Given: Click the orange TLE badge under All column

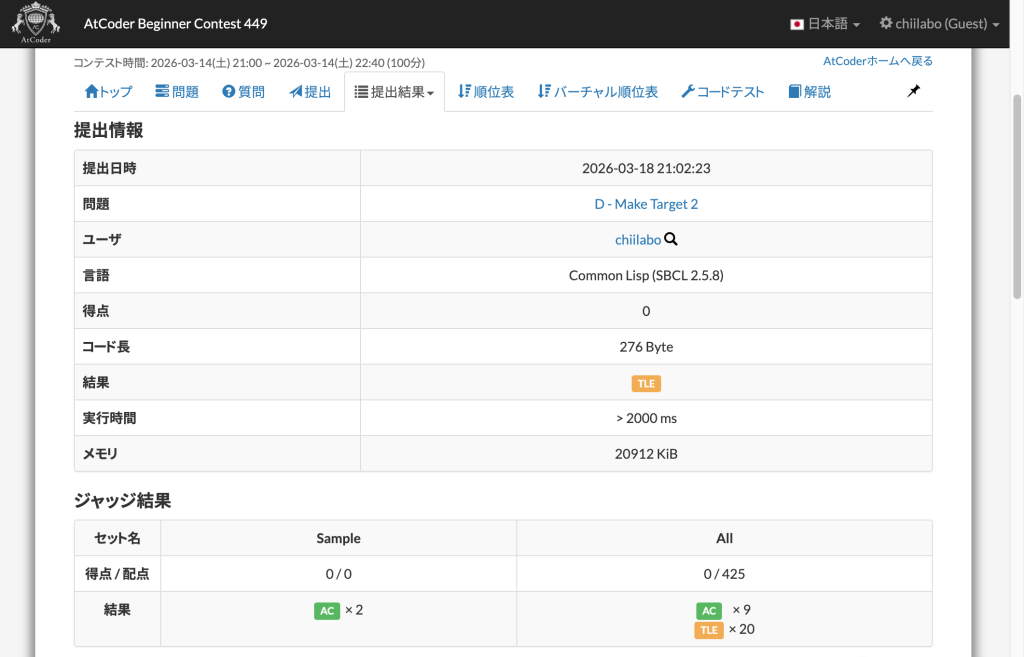Looking at the screenshot, I should (x=709, y=629).
